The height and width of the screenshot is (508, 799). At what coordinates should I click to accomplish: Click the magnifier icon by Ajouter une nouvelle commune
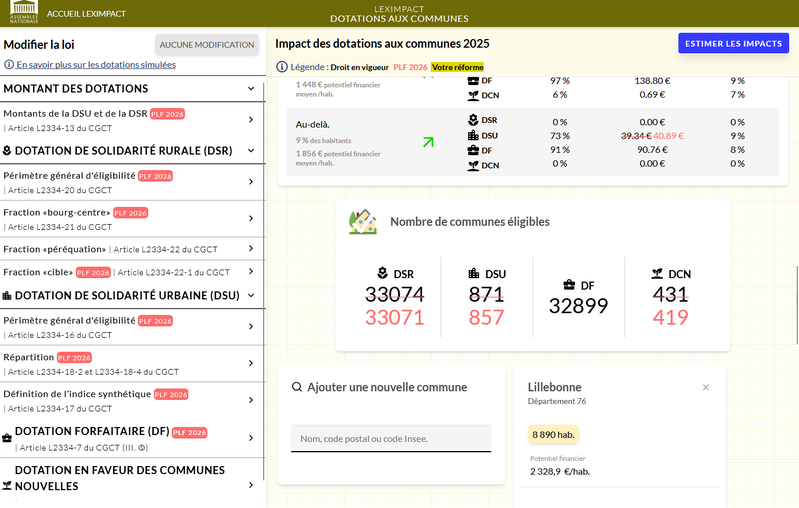297,387
